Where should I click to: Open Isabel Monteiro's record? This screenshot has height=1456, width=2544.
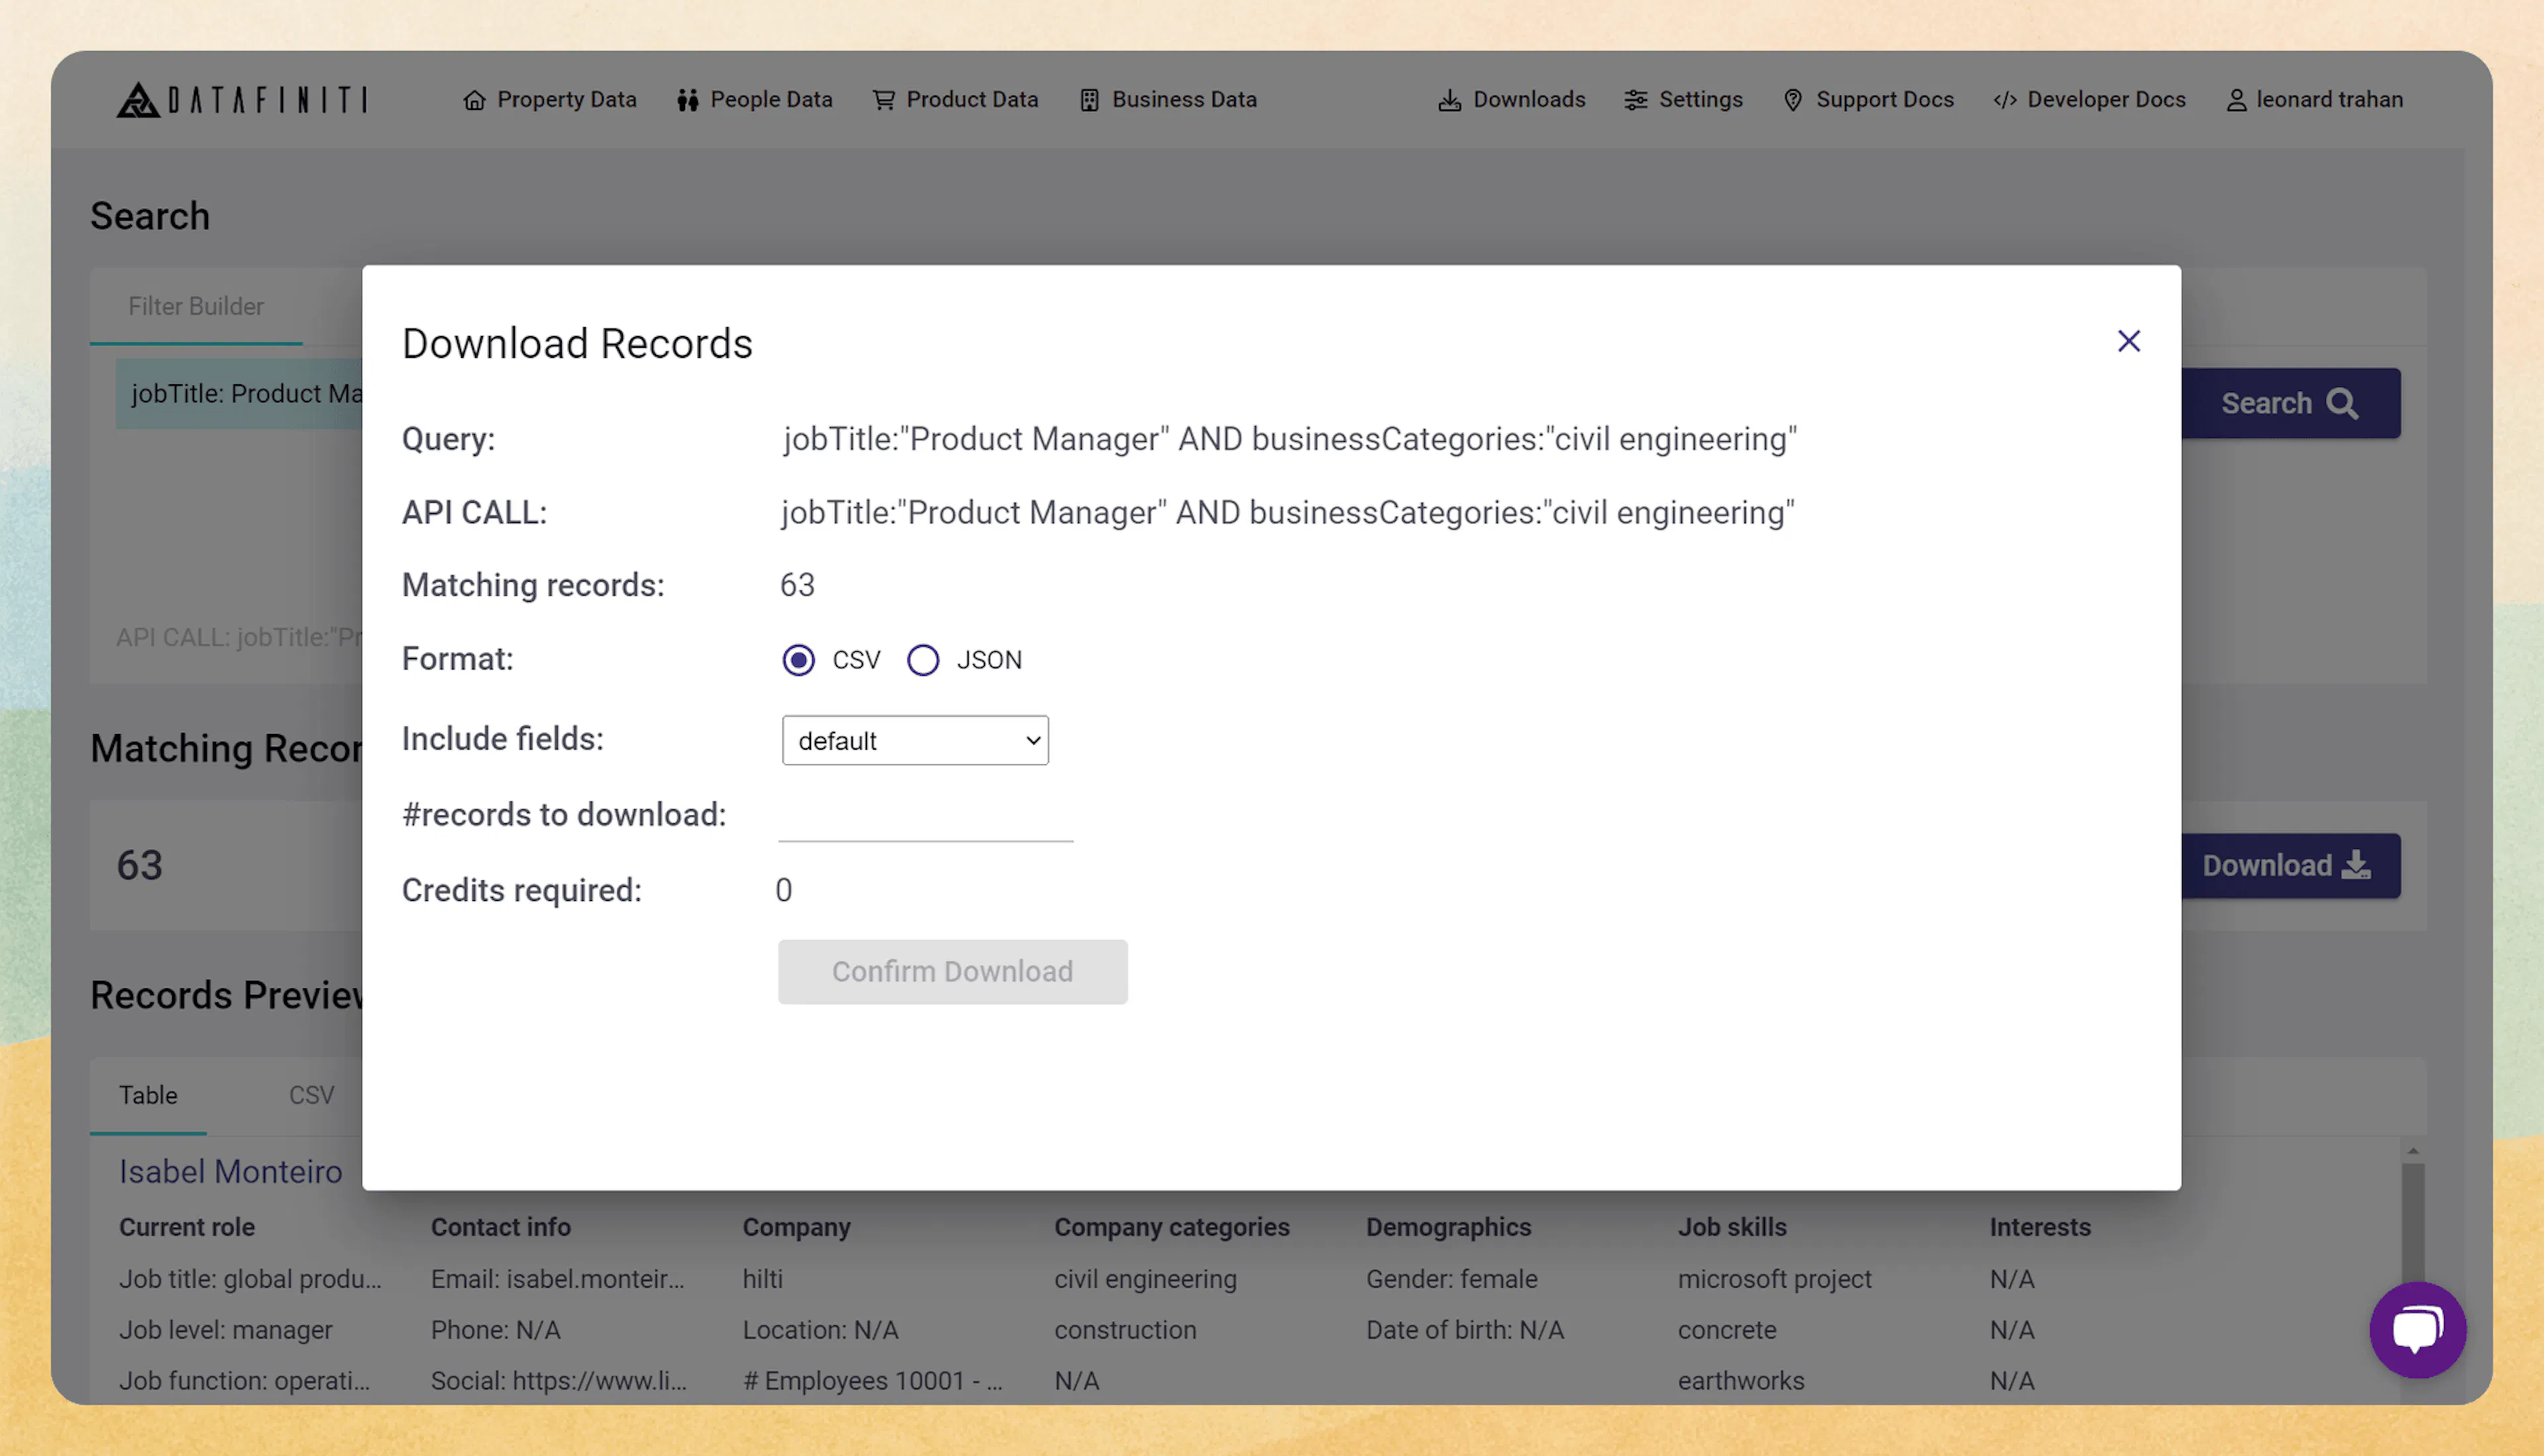[229, 1171]
